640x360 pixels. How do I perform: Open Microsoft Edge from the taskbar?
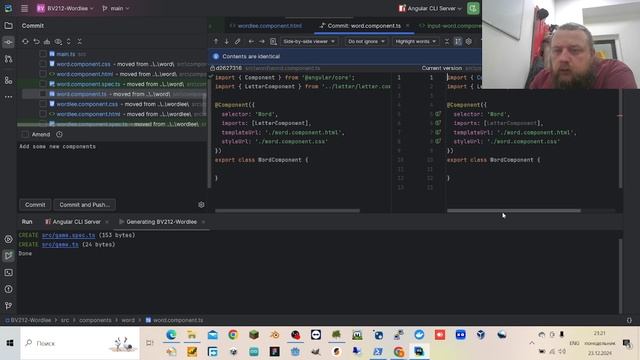coord(171,335)
